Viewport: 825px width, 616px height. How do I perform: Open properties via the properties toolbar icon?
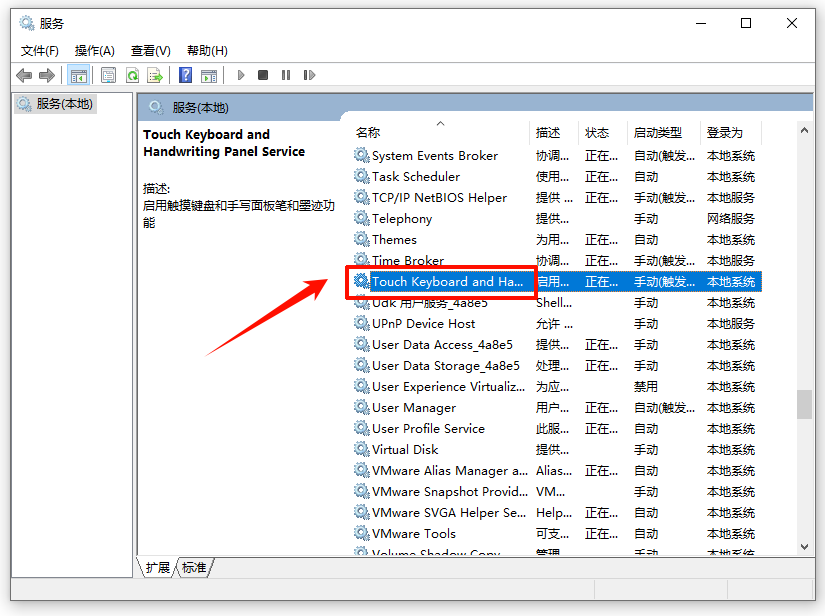click(108, 74)
